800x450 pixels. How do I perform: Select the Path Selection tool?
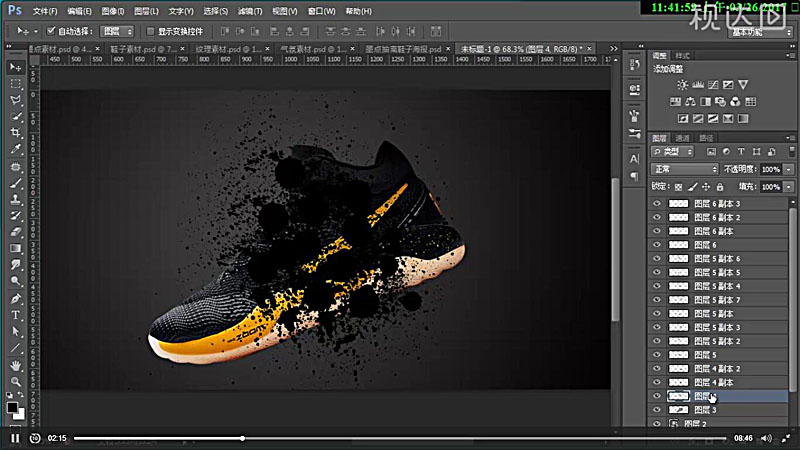[15, 332]
